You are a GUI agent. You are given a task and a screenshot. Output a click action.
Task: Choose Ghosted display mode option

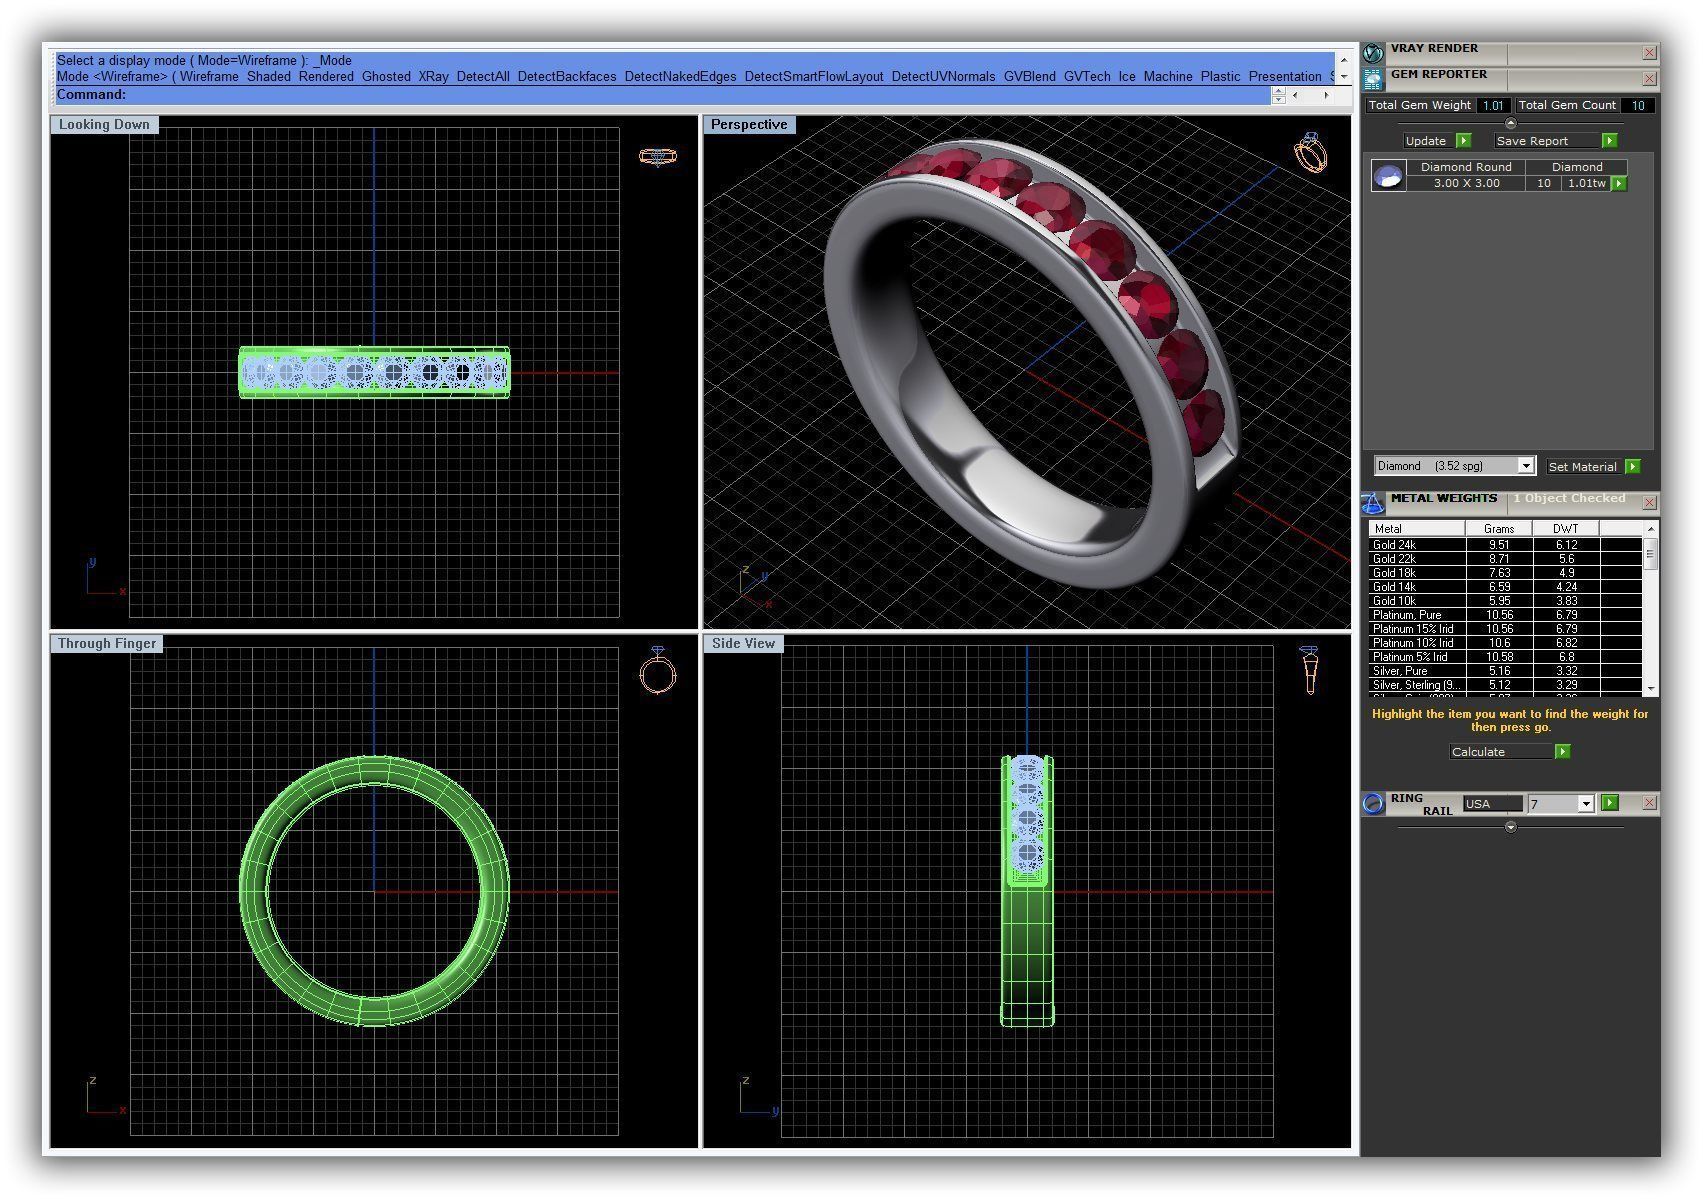(x=386, y=77)
